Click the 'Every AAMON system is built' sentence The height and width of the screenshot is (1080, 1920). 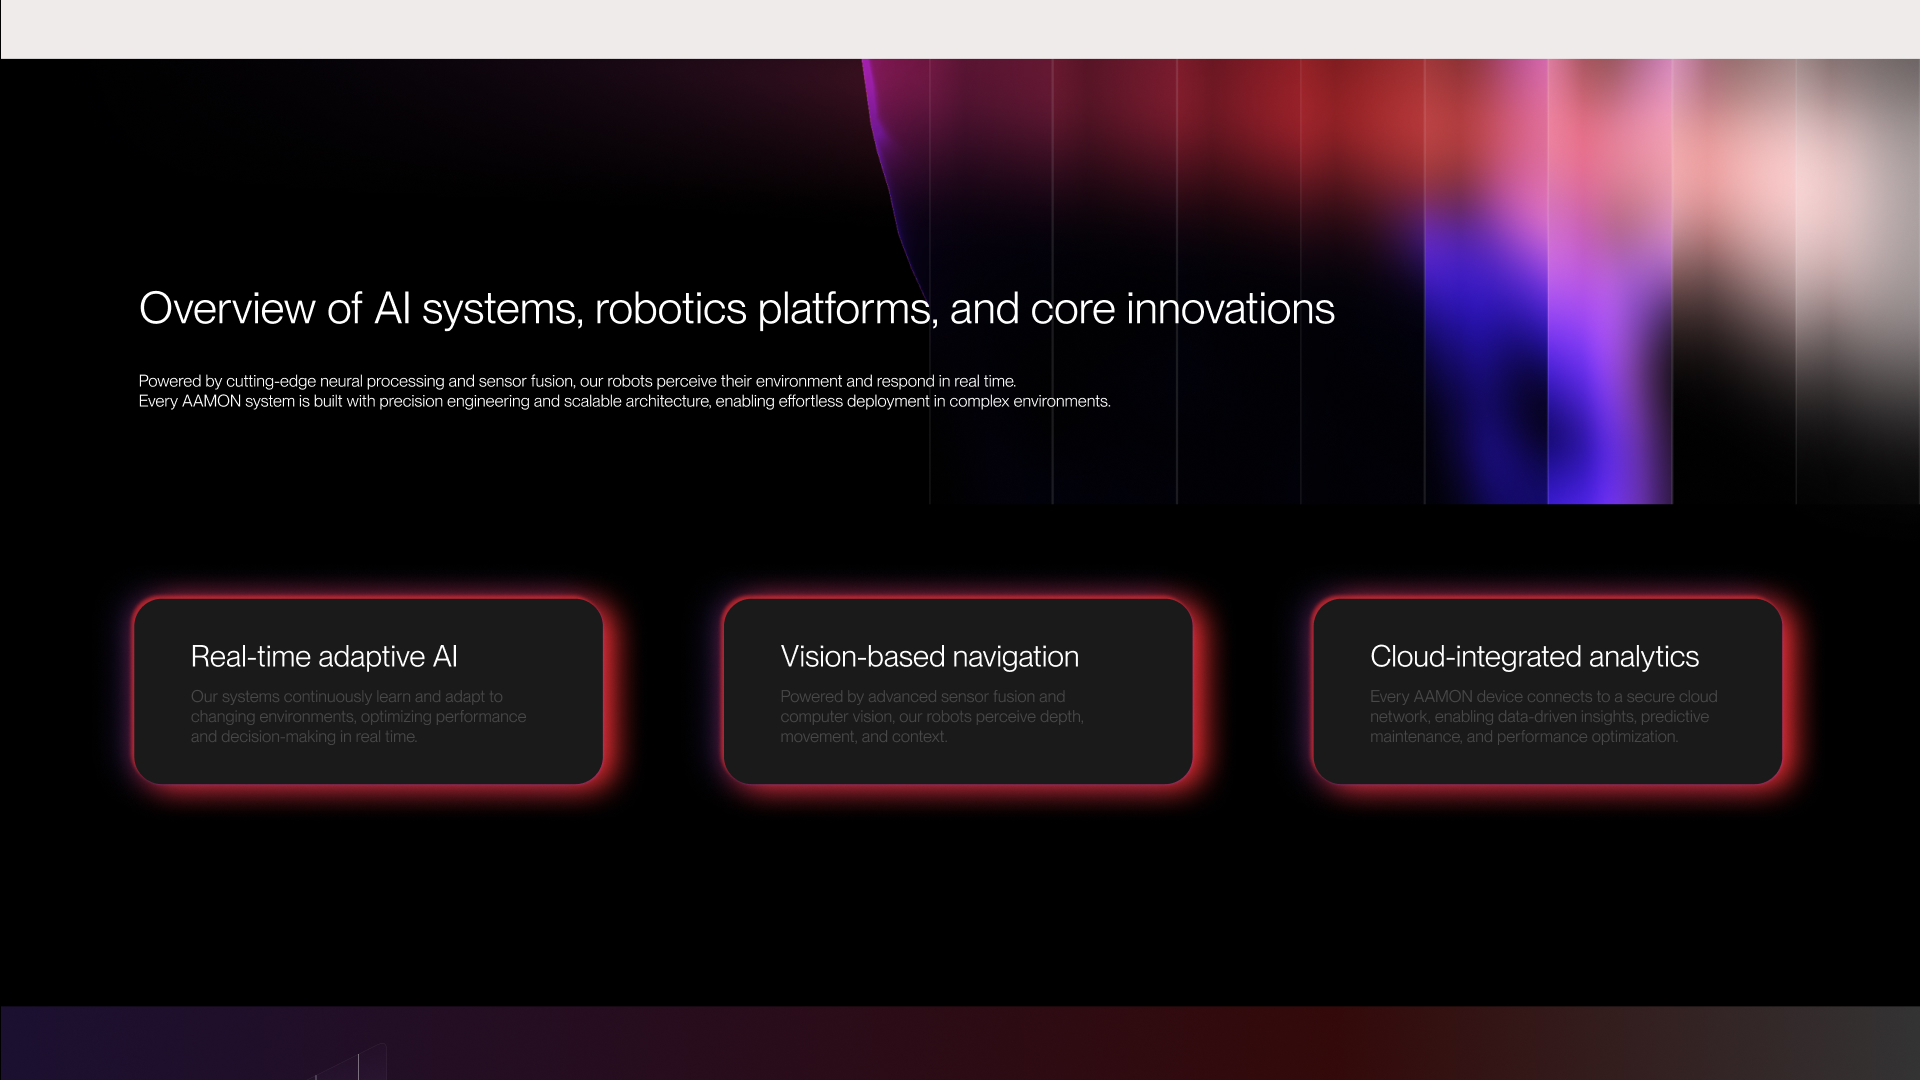[624, 401]
